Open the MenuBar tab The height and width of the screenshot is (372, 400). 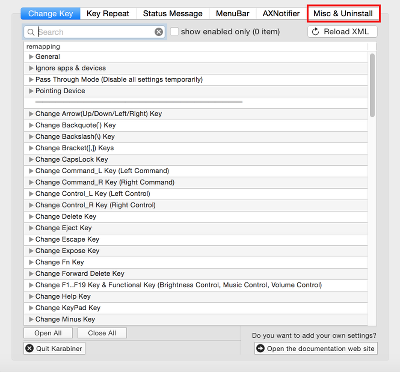(x=232, y=13)
